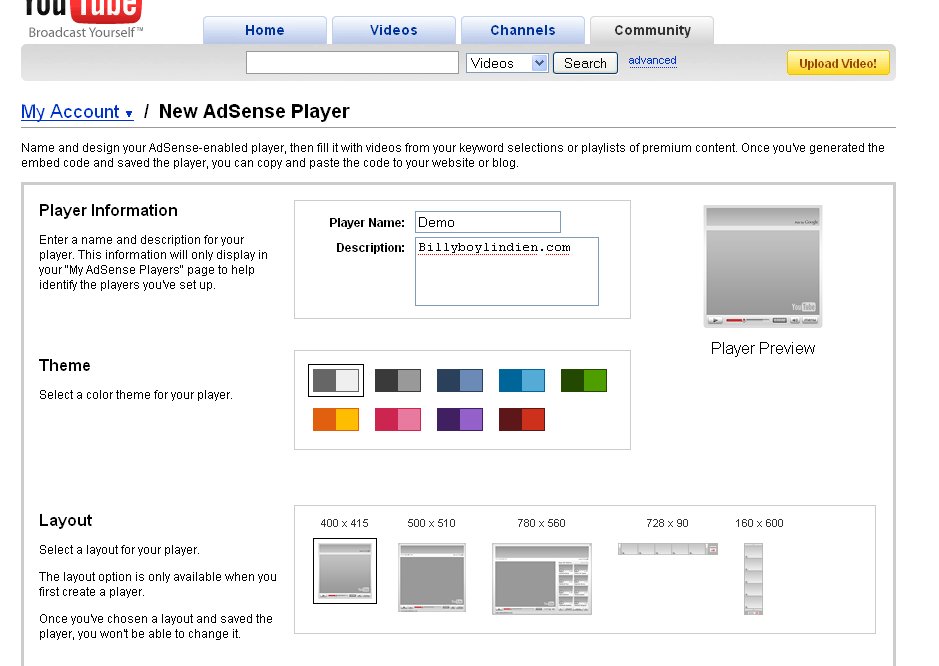Screen dimensions: 939x666
Task: Click the 780 x 560 size label
Action: 541,523
